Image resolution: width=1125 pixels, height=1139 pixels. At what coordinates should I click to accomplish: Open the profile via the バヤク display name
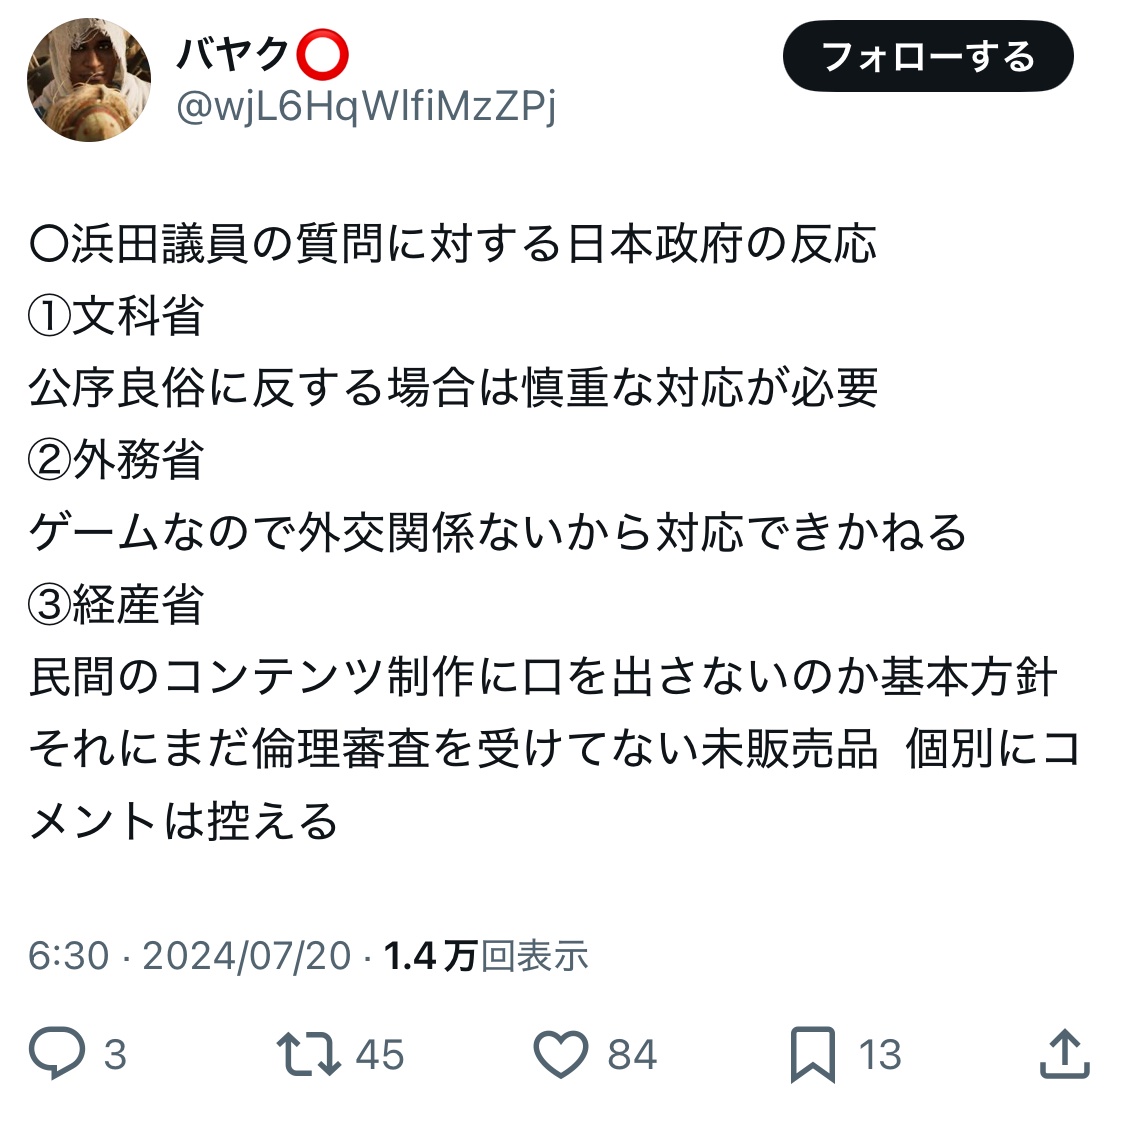pyautogui.click(x=234, y=54)
